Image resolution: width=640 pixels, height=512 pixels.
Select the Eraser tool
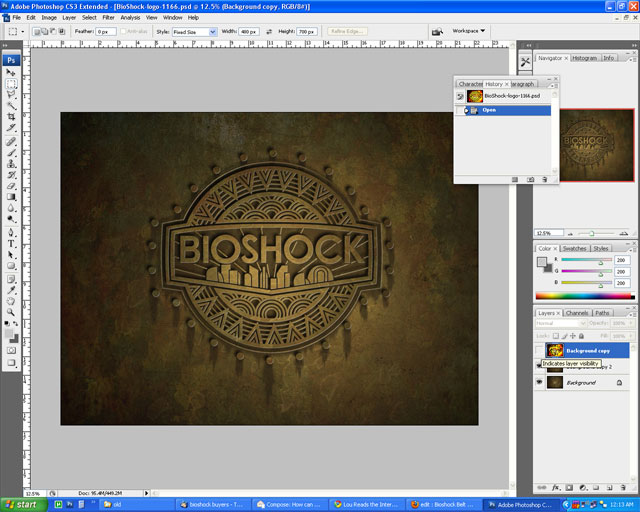point(11,186)
